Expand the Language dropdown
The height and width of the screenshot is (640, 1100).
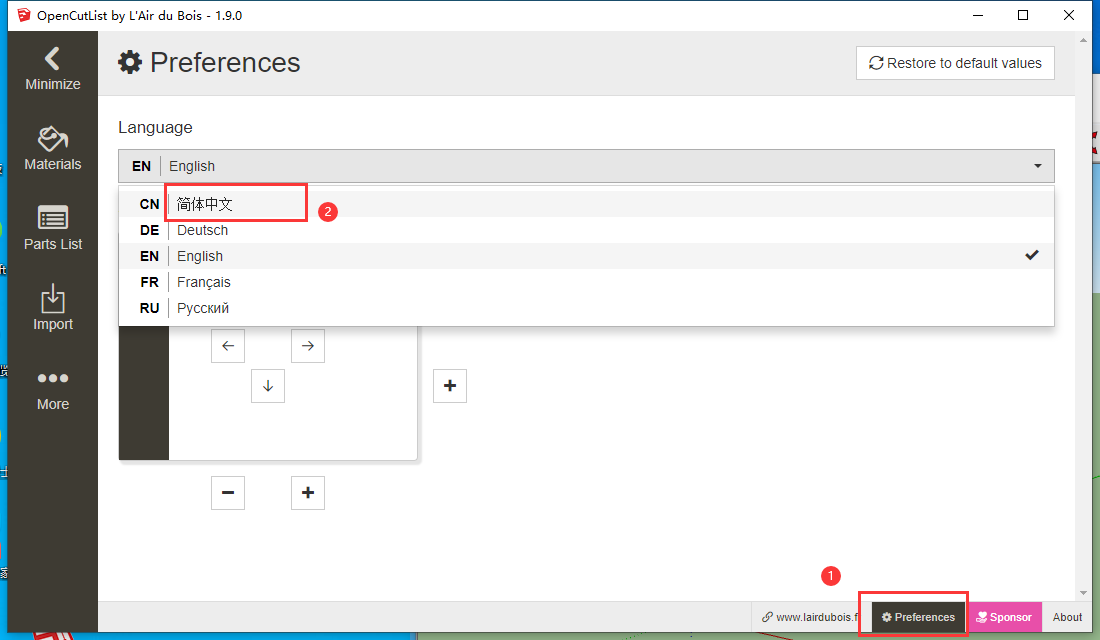[586, 166]
